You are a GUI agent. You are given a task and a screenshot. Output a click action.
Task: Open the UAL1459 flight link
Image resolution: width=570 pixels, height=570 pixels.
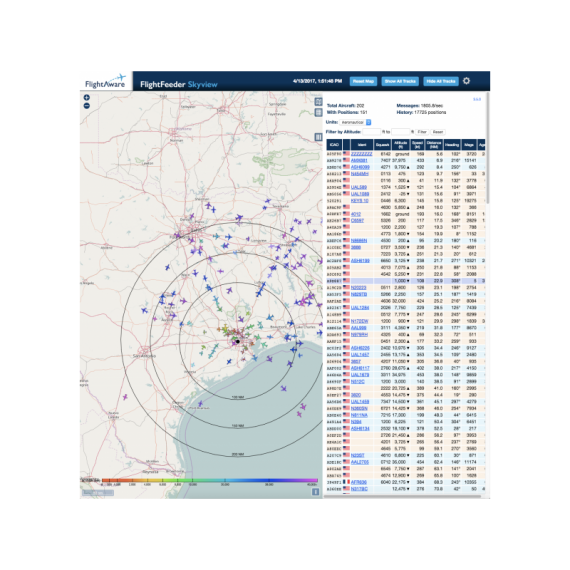pos(360,402)
